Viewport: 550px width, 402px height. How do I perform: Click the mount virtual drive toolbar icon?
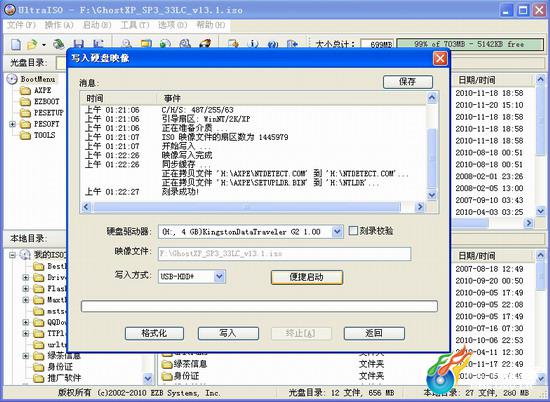[x=185, y=44]
